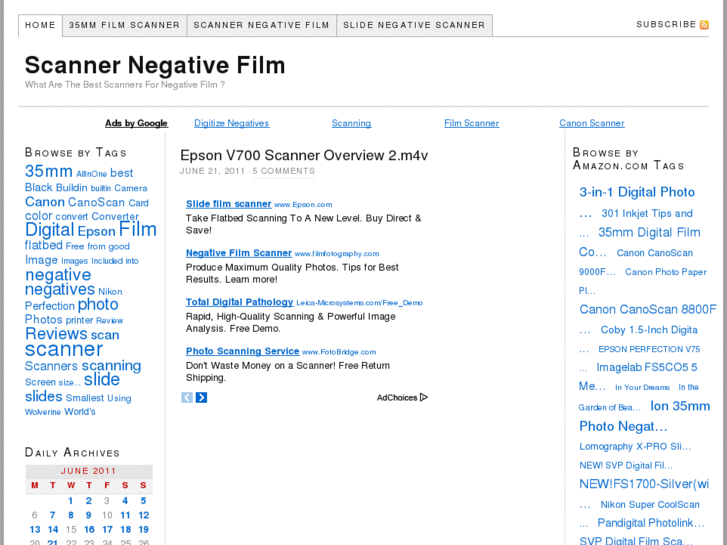The image size is (727, 545).
Task: Open the Film Scanner ad link
Action: click(x=472, y=123)
